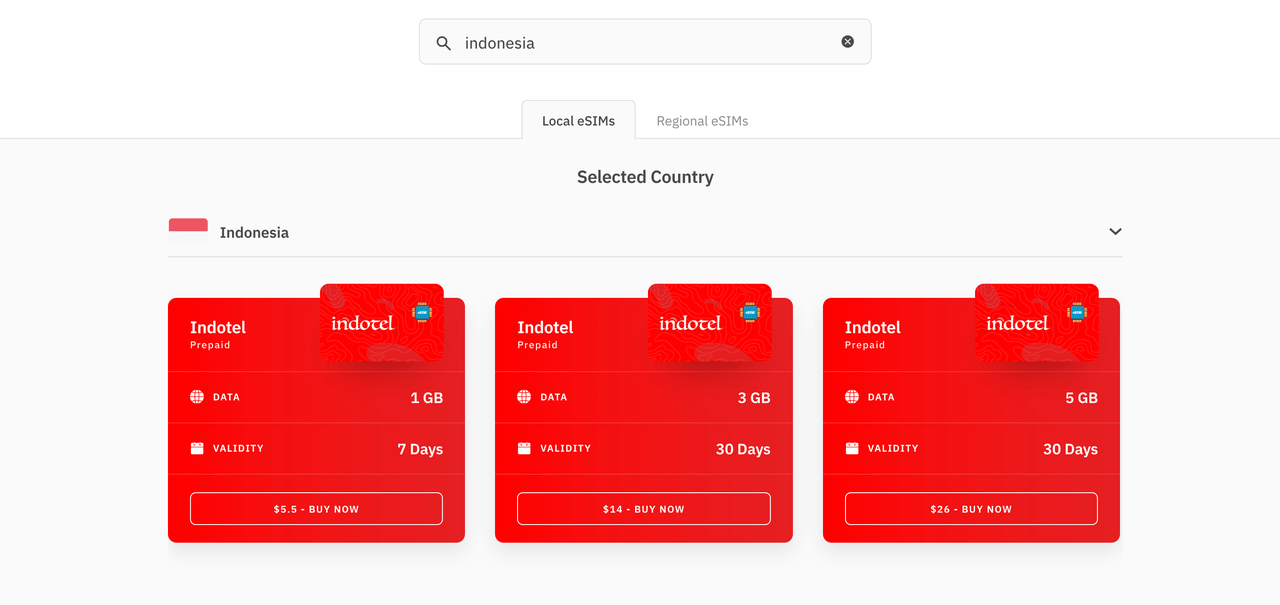Image resolution: width=1280 pixels, height=605 pixels.
Task: Select the Indonesia country row label
Action: pos(254,233)
